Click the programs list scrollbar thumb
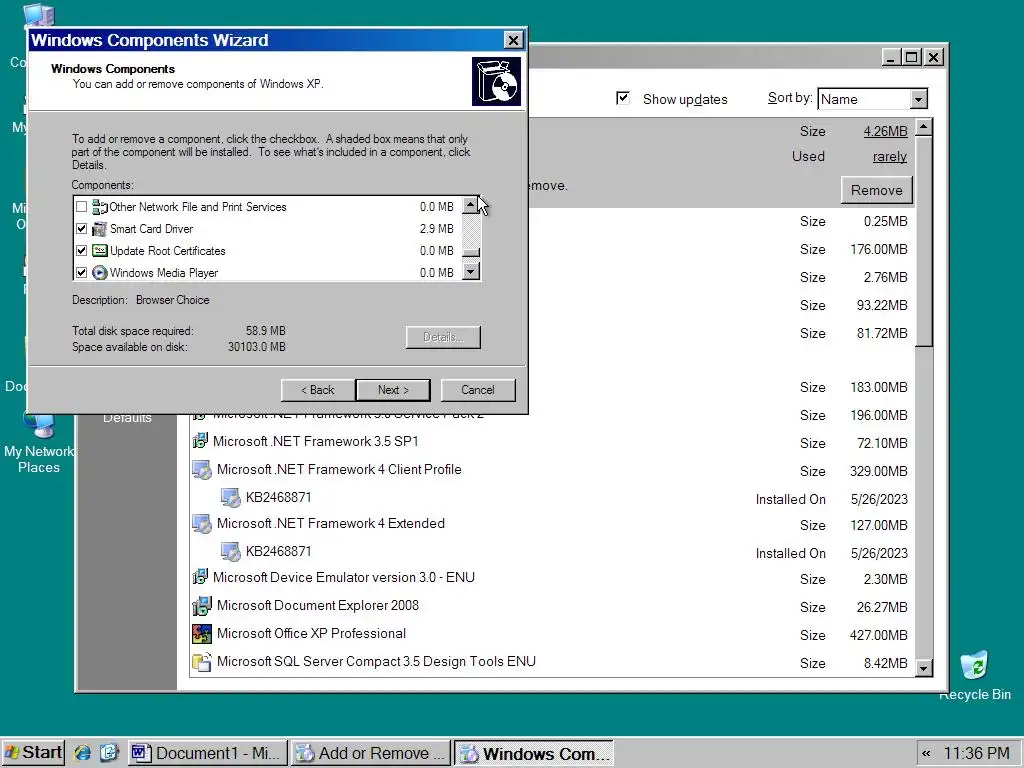Viewport: 1024px width, 768px height. tap(924, 241)
